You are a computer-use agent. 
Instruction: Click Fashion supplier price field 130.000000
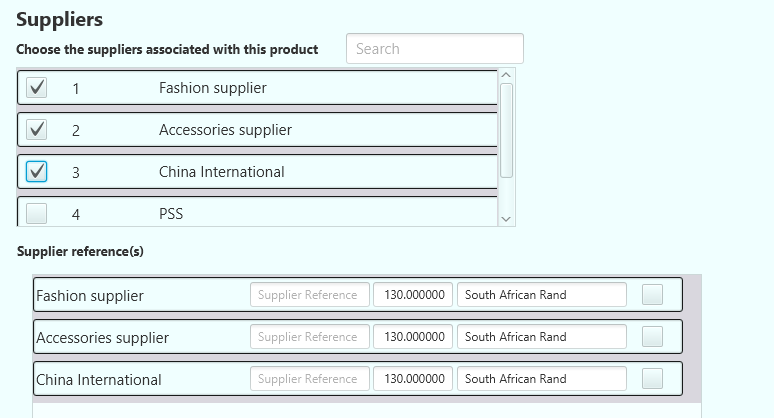pos(413,295)
